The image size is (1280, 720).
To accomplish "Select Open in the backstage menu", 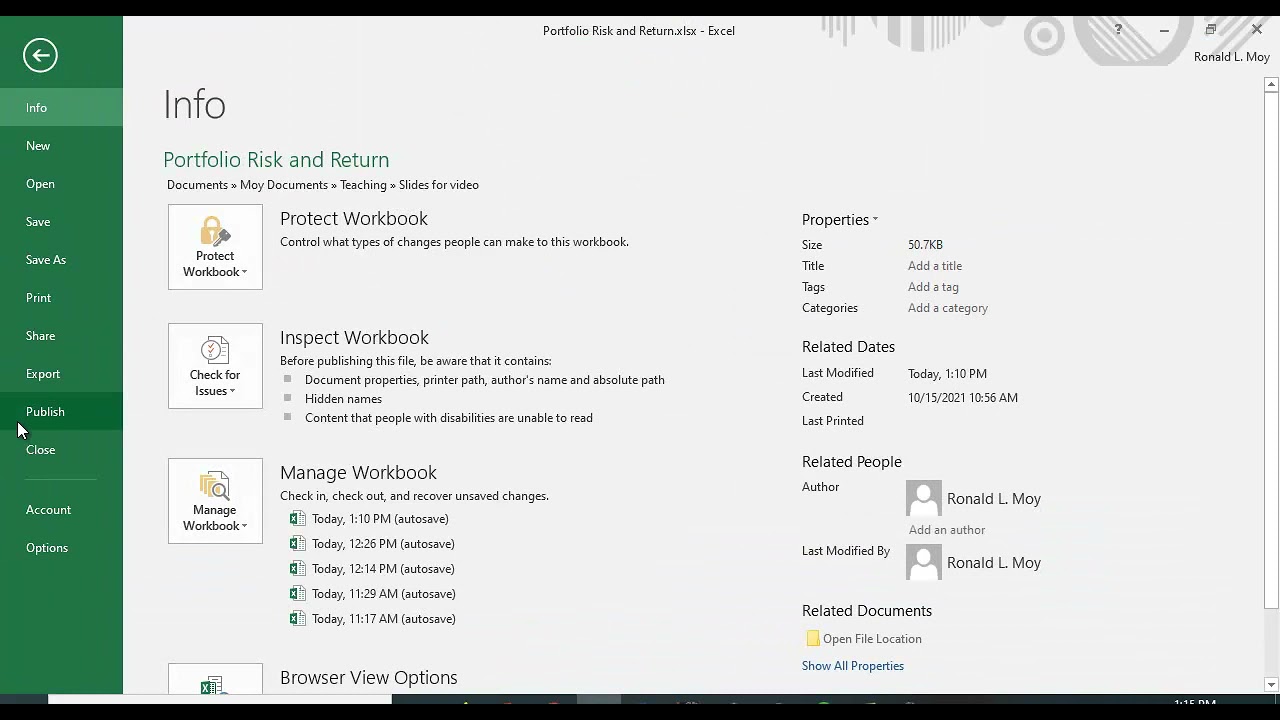I will pos(61,184).
